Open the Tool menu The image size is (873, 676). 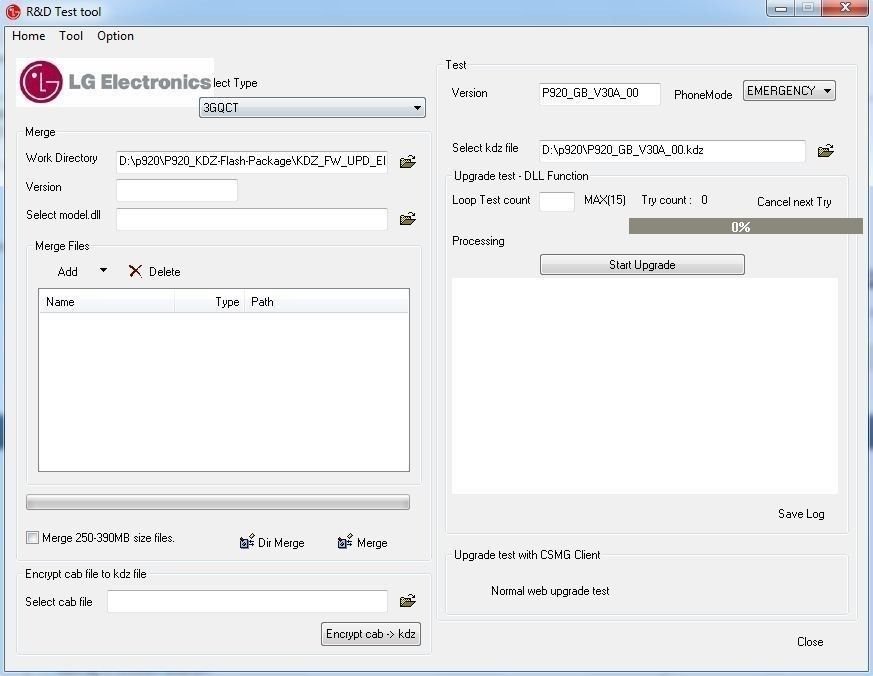[x=71, y=36]
